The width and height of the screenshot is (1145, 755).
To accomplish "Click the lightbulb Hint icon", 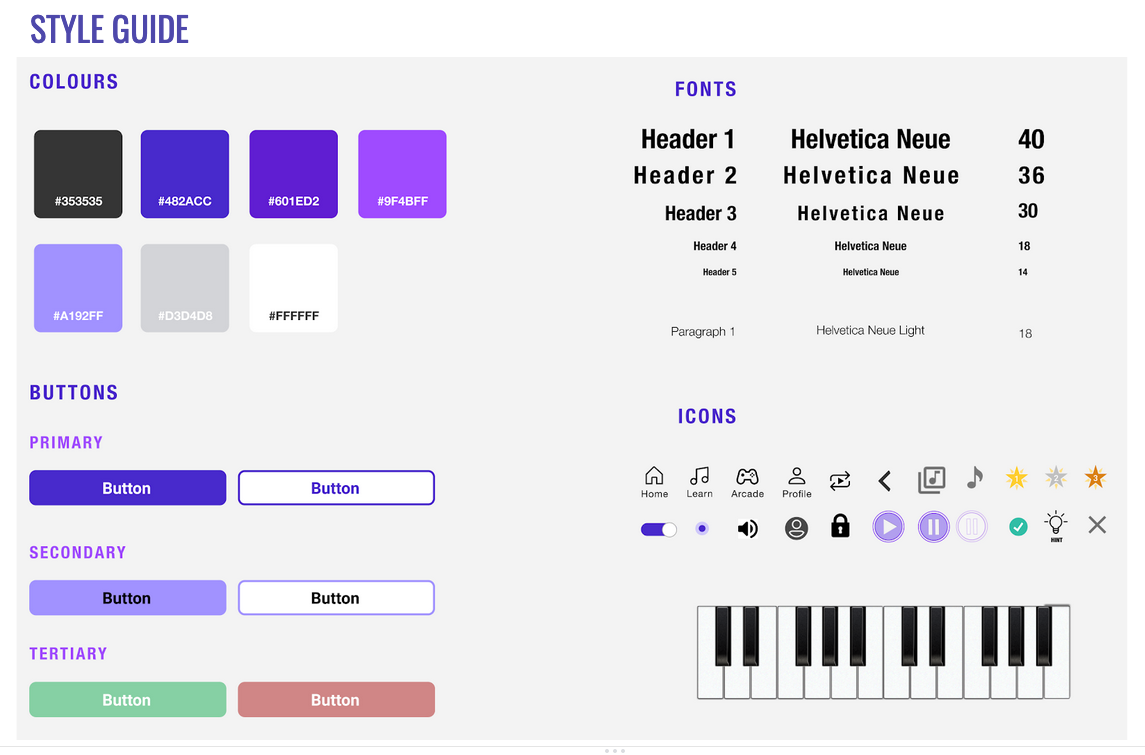I will tap(1056, 525).
